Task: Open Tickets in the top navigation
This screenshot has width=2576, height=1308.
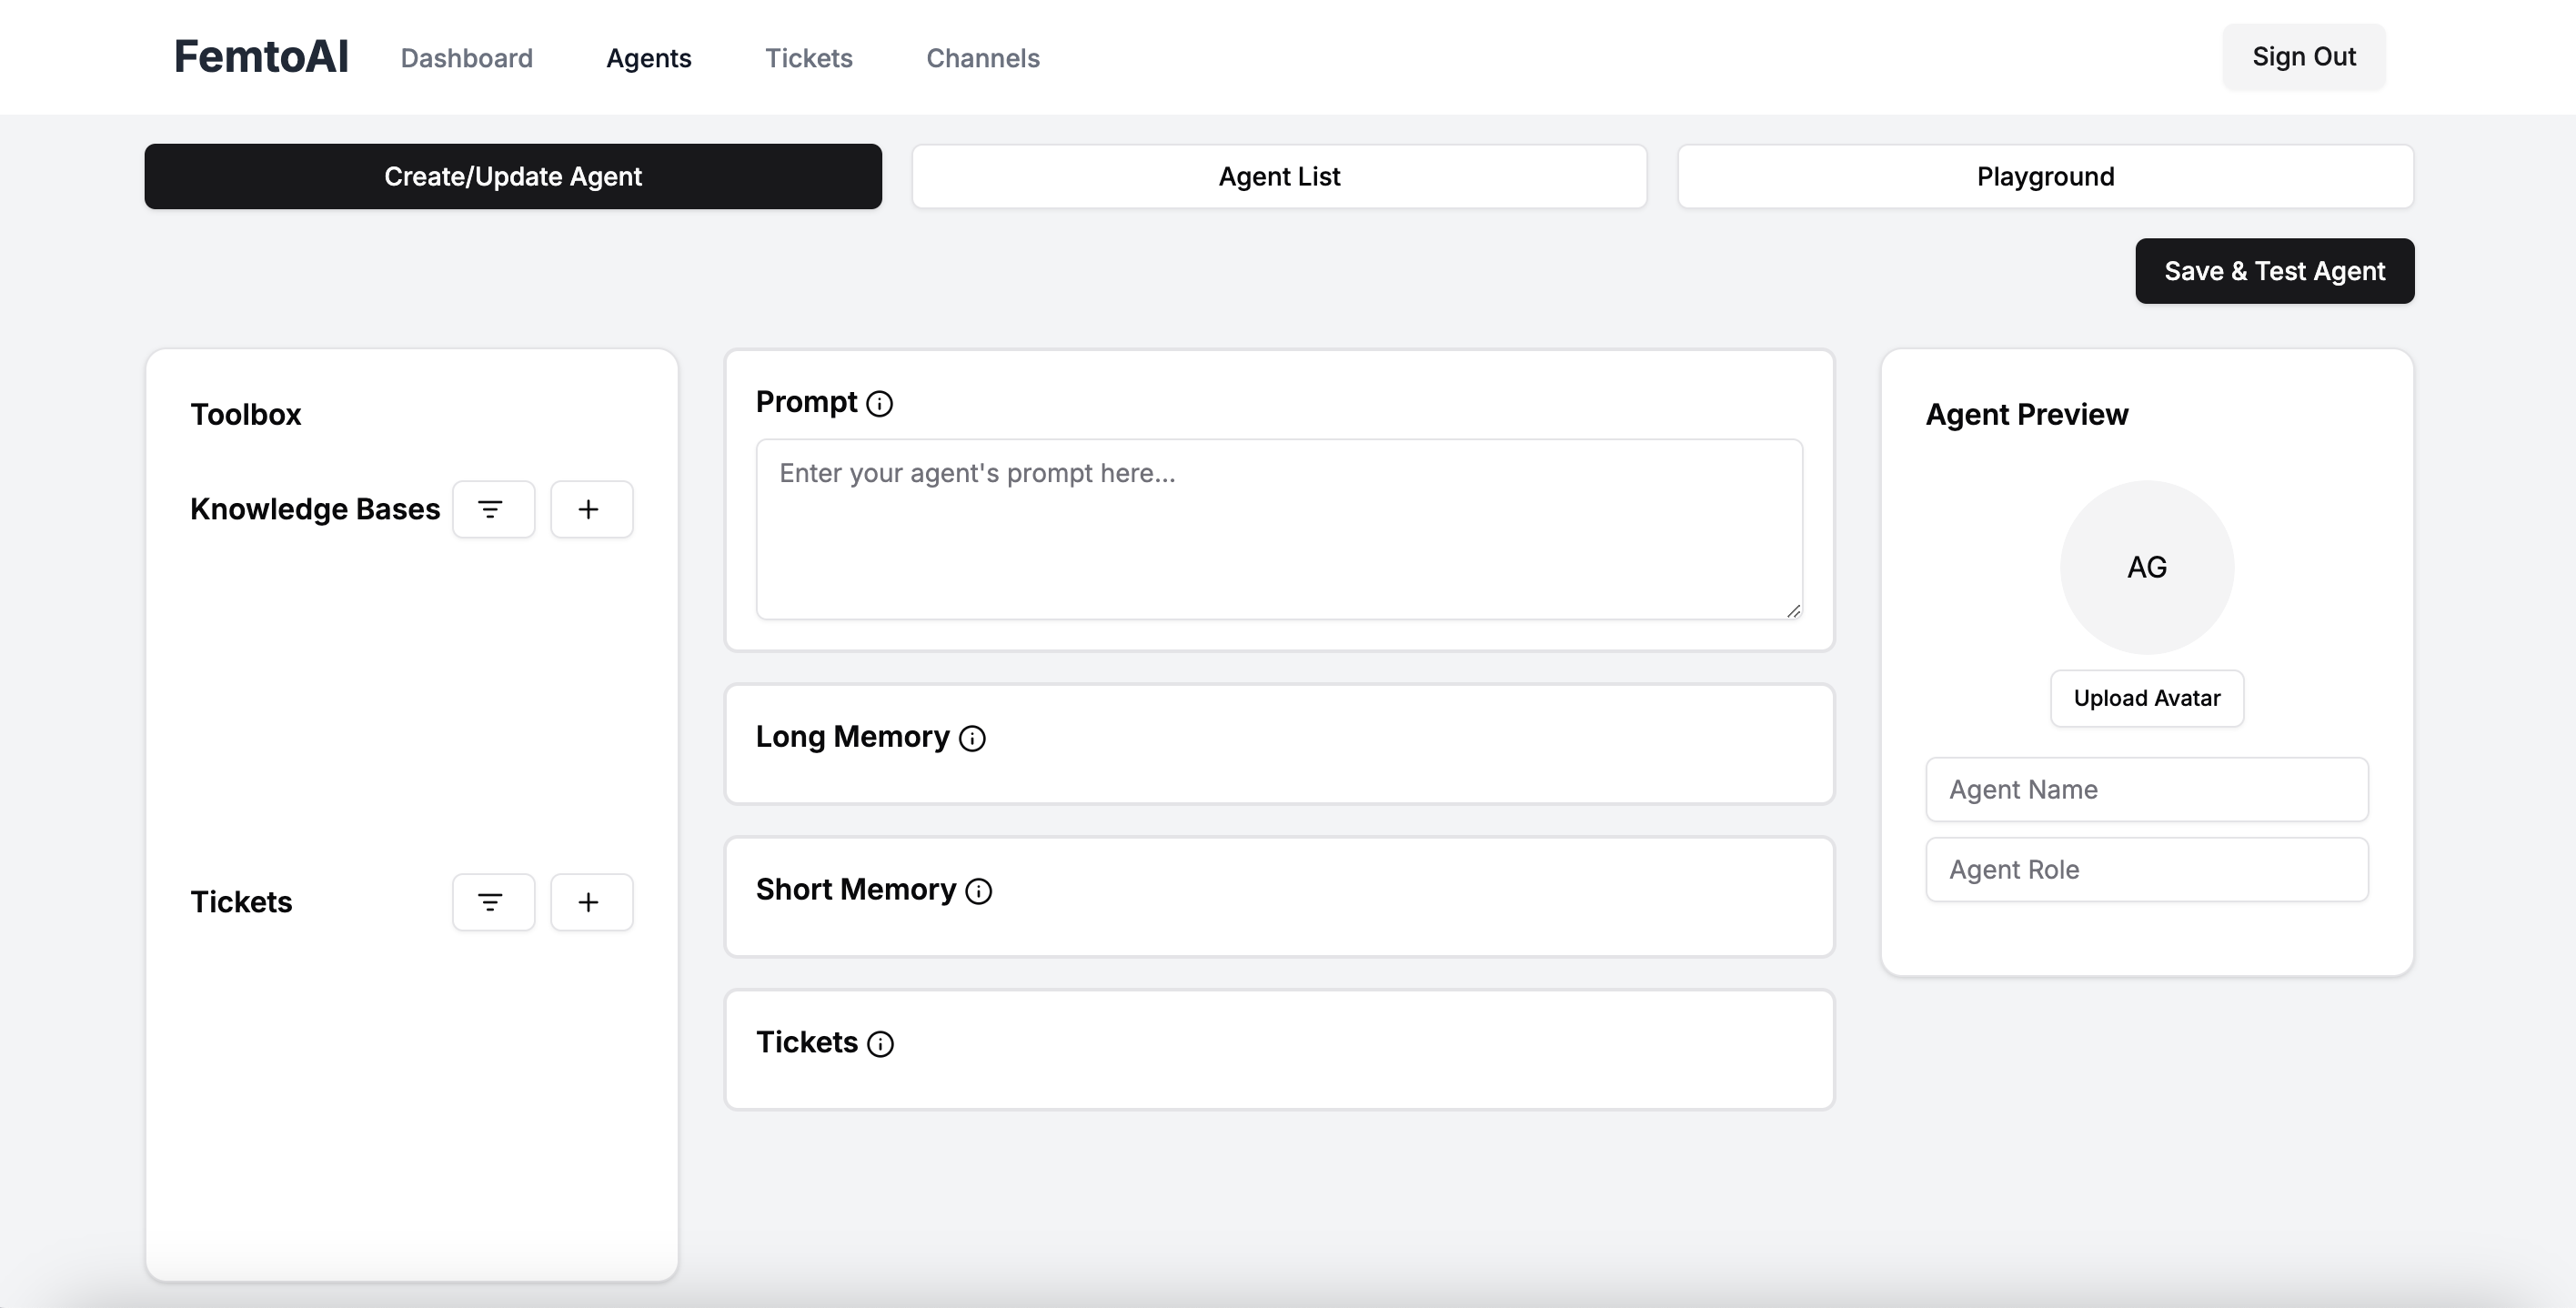Action: (x=809, y=58)
